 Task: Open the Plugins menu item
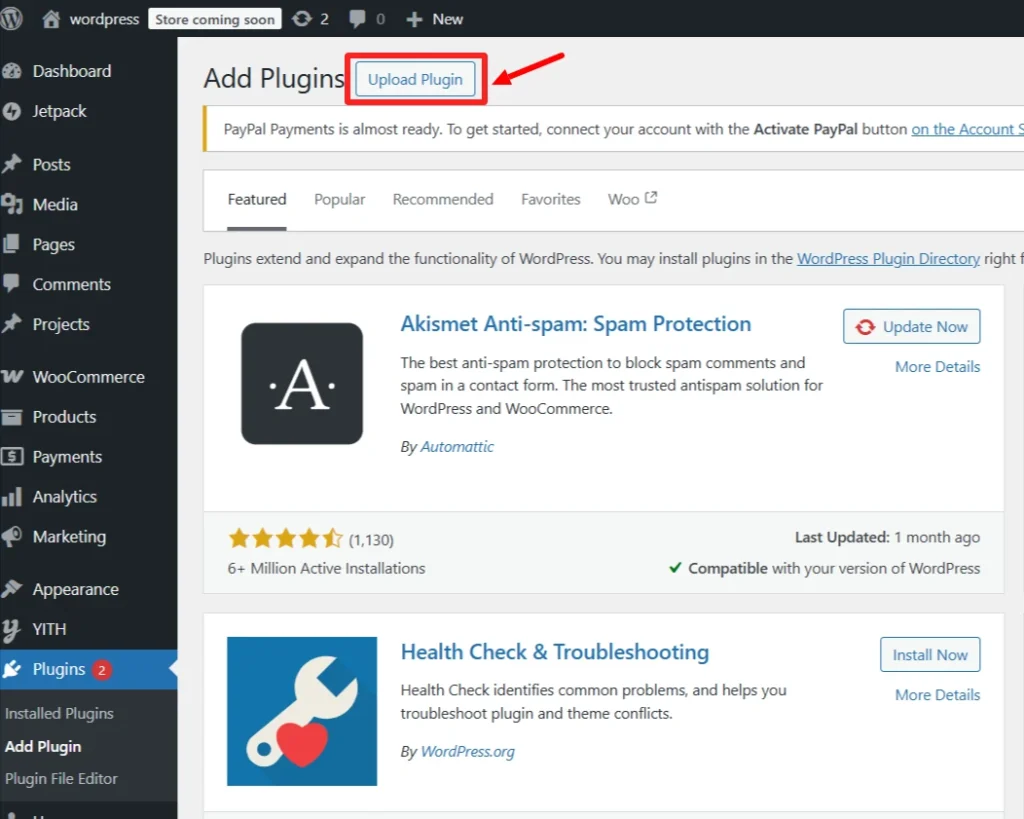59,669
